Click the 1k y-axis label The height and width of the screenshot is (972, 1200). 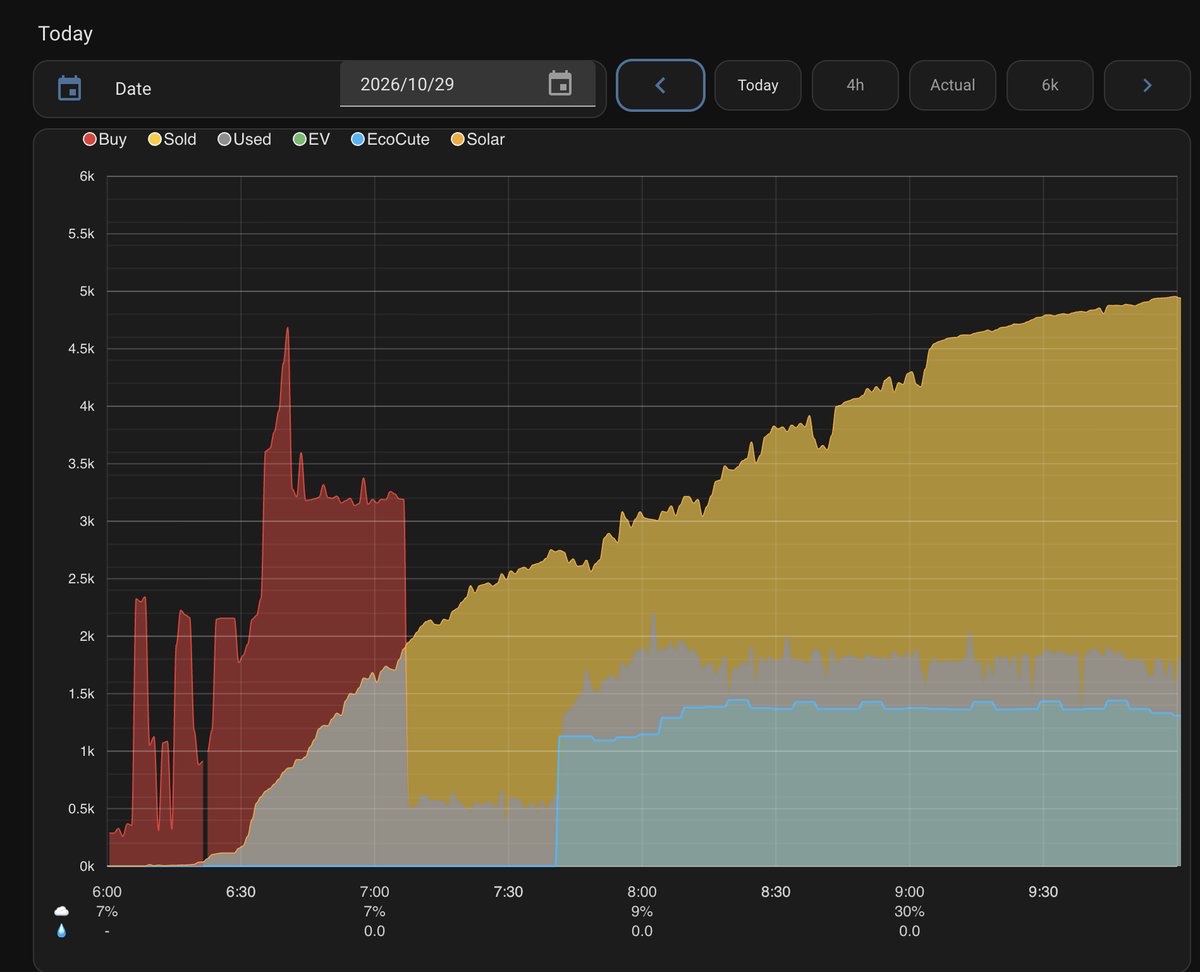click(x=86, y=751)
